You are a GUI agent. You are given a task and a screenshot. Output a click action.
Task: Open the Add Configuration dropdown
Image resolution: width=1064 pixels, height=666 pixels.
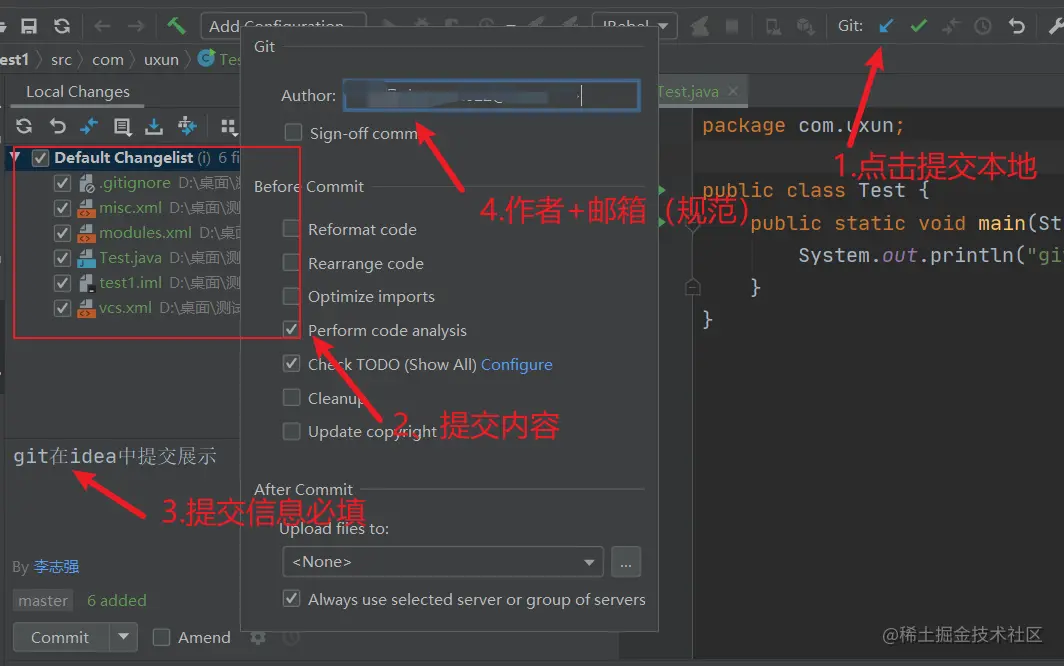pyautogui.click(x=284, y=26)
